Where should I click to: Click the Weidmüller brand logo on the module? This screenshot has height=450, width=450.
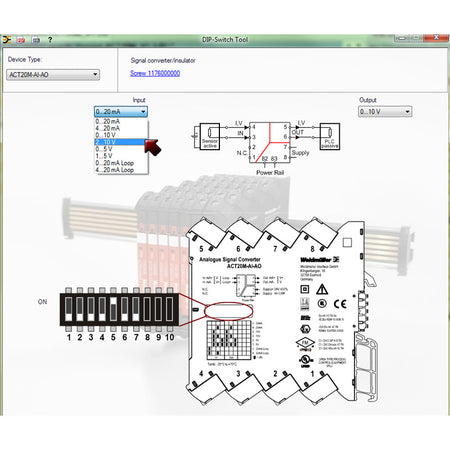pyautogui.click(x=319, y=259)
